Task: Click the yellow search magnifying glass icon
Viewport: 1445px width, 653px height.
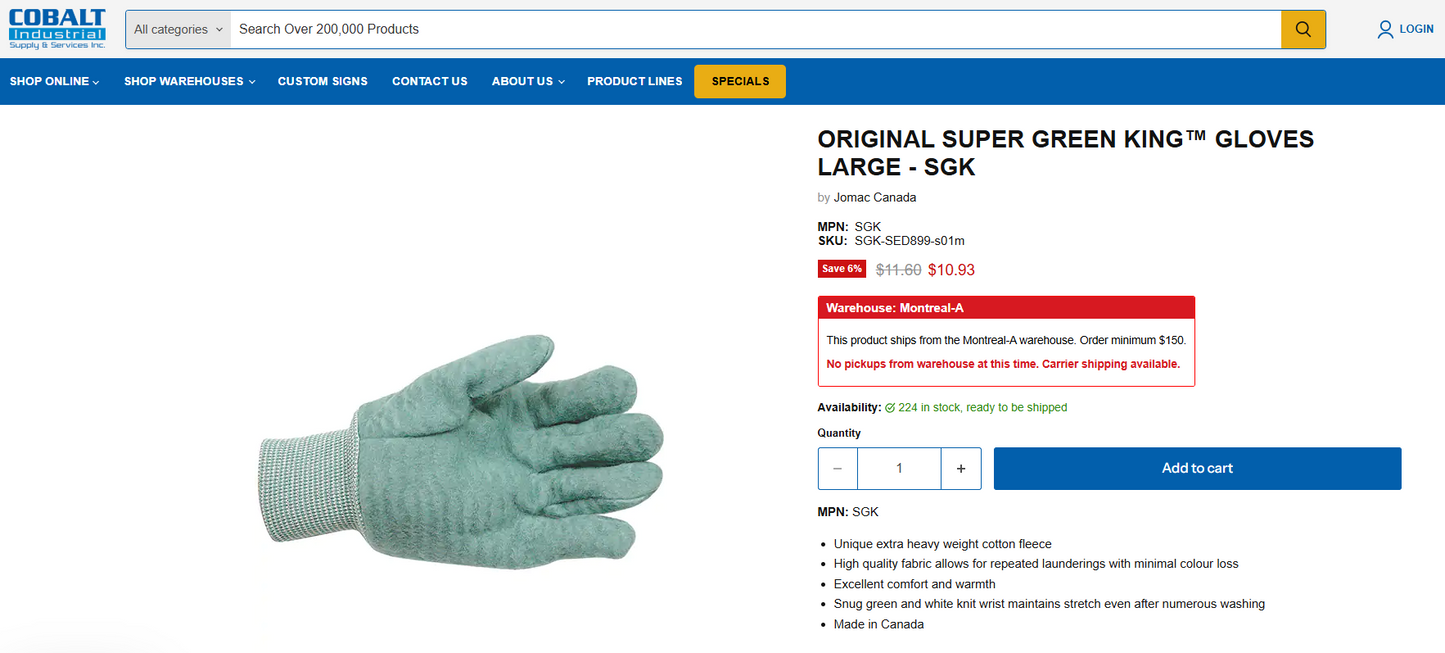Action: pyautogui.click(x=1303, y=29)
